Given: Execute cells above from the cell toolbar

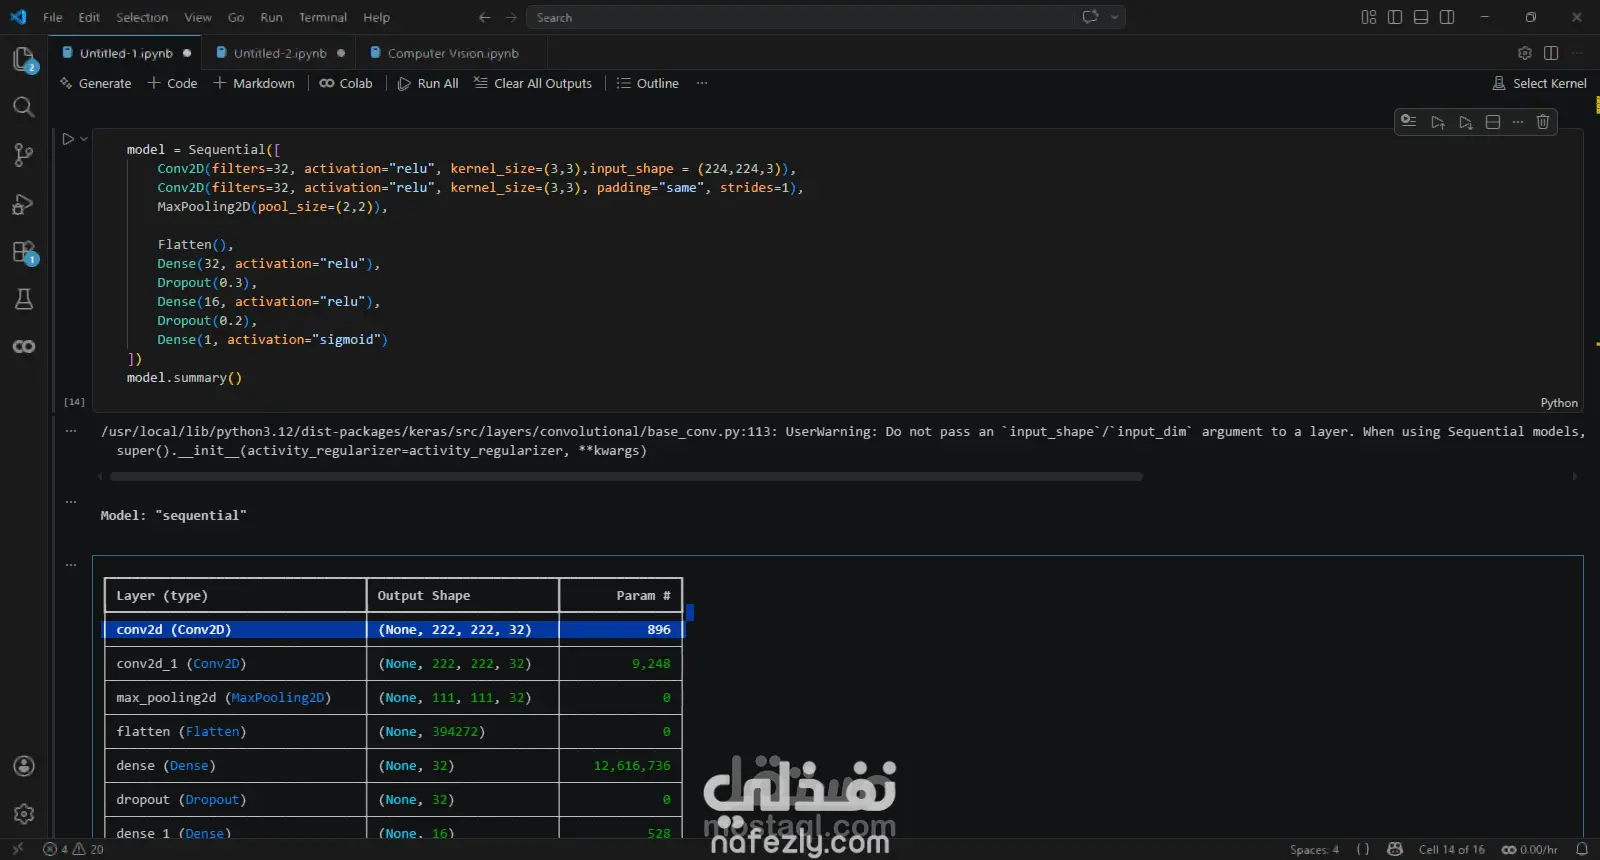Looking at the screenshot, I should (x=1438, y=122).
